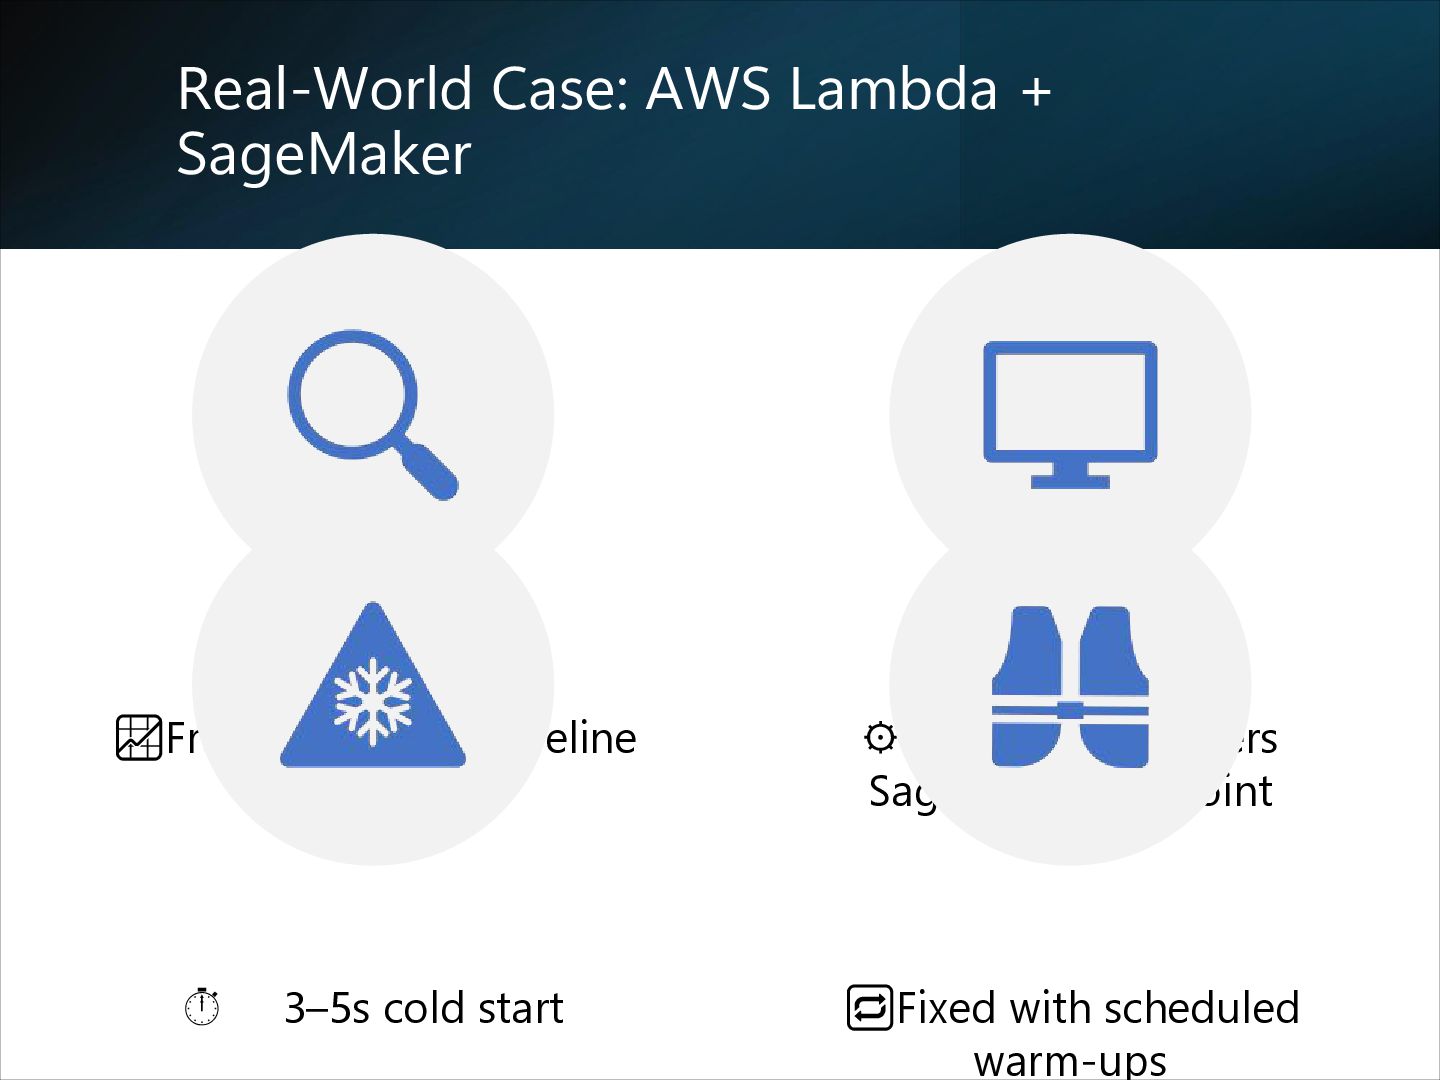The height and width of the screenshot is (1080, 1440).
Task: Click "AWS Lambda" in the title
Action: [822, 88]
